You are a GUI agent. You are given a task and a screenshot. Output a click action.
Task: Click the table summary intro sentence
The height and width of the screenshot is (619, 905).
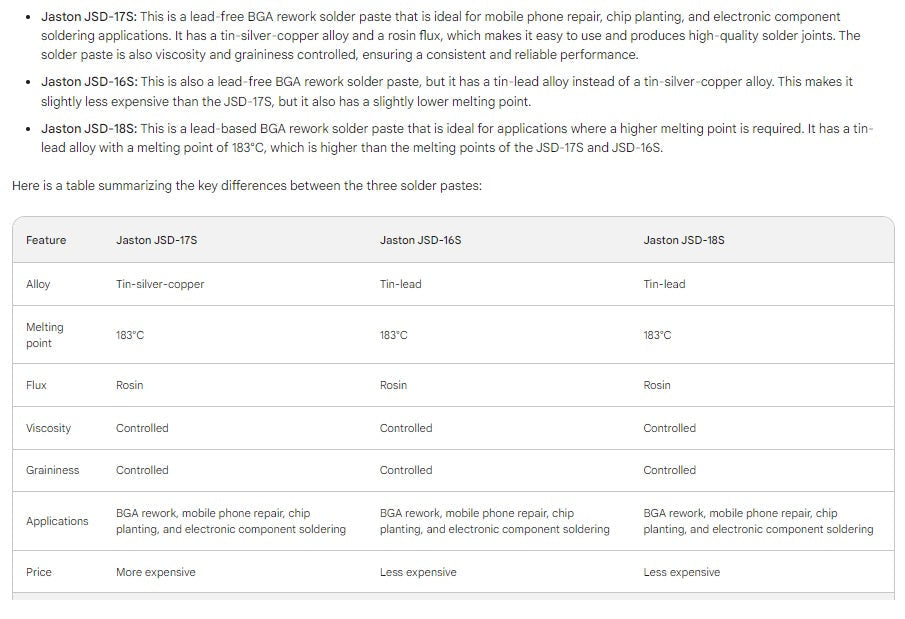coord(247,186)
